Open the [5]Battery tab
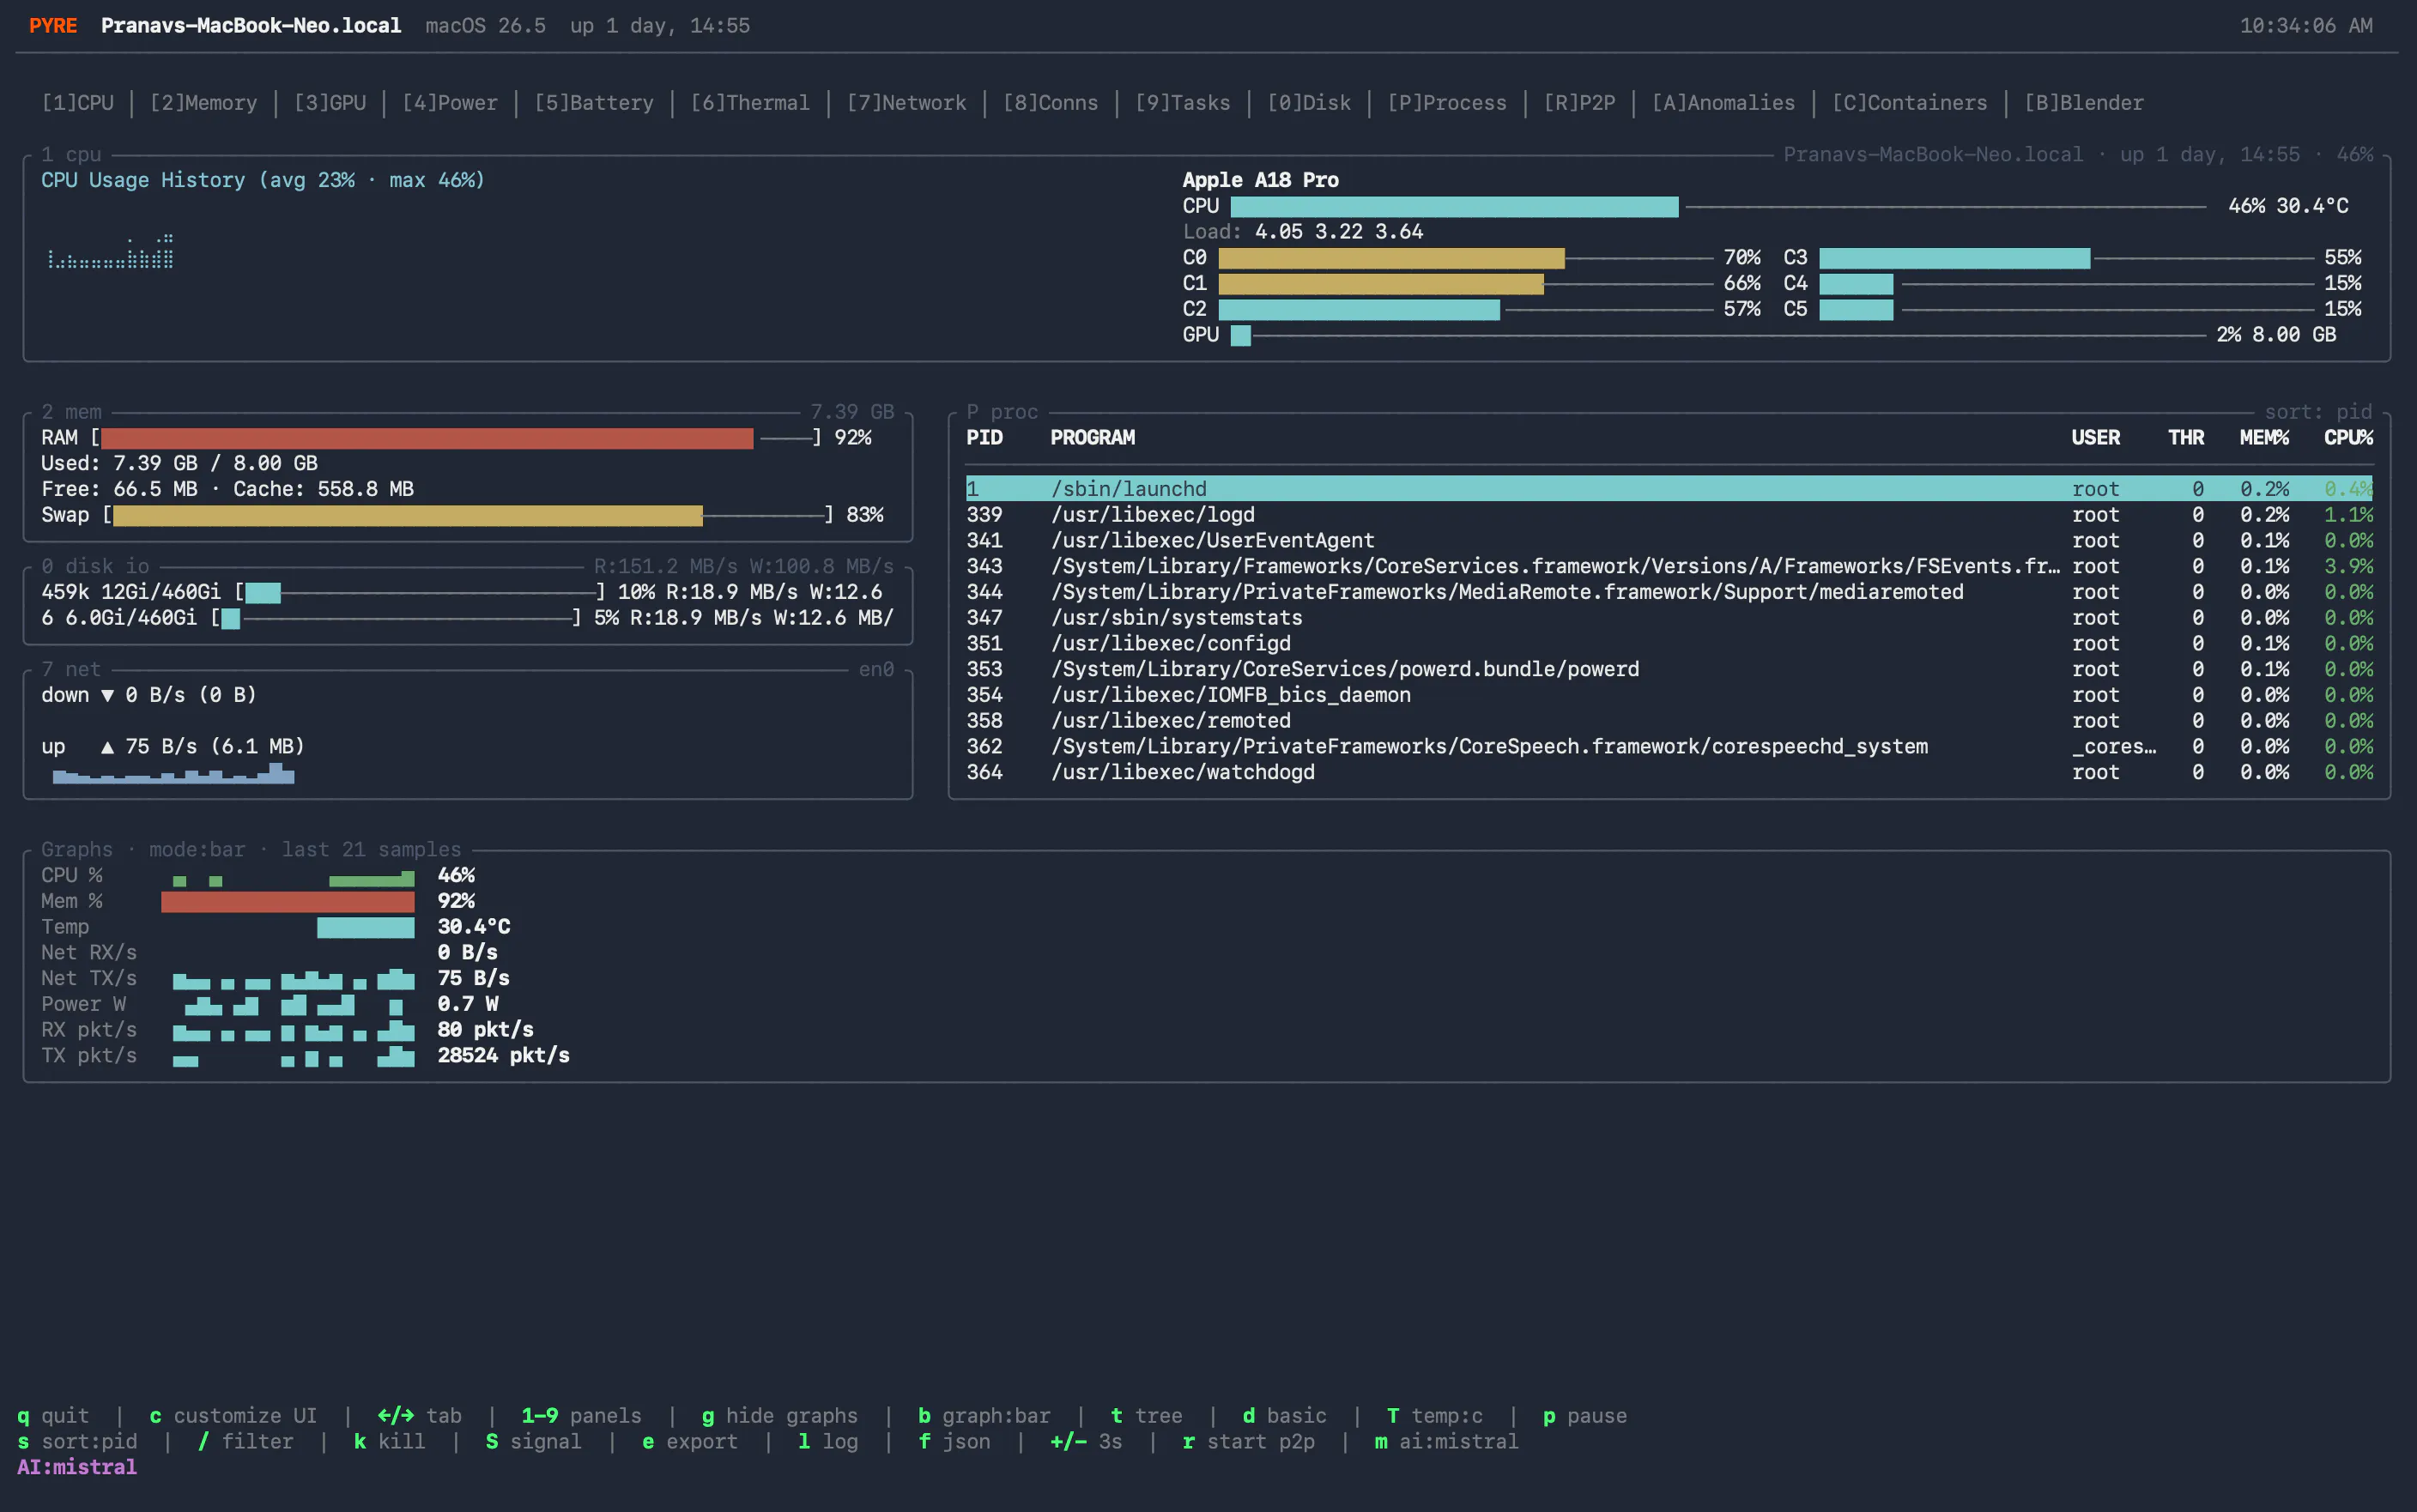This screenshot has height=1512, width=2417. (x=594, y=103)
